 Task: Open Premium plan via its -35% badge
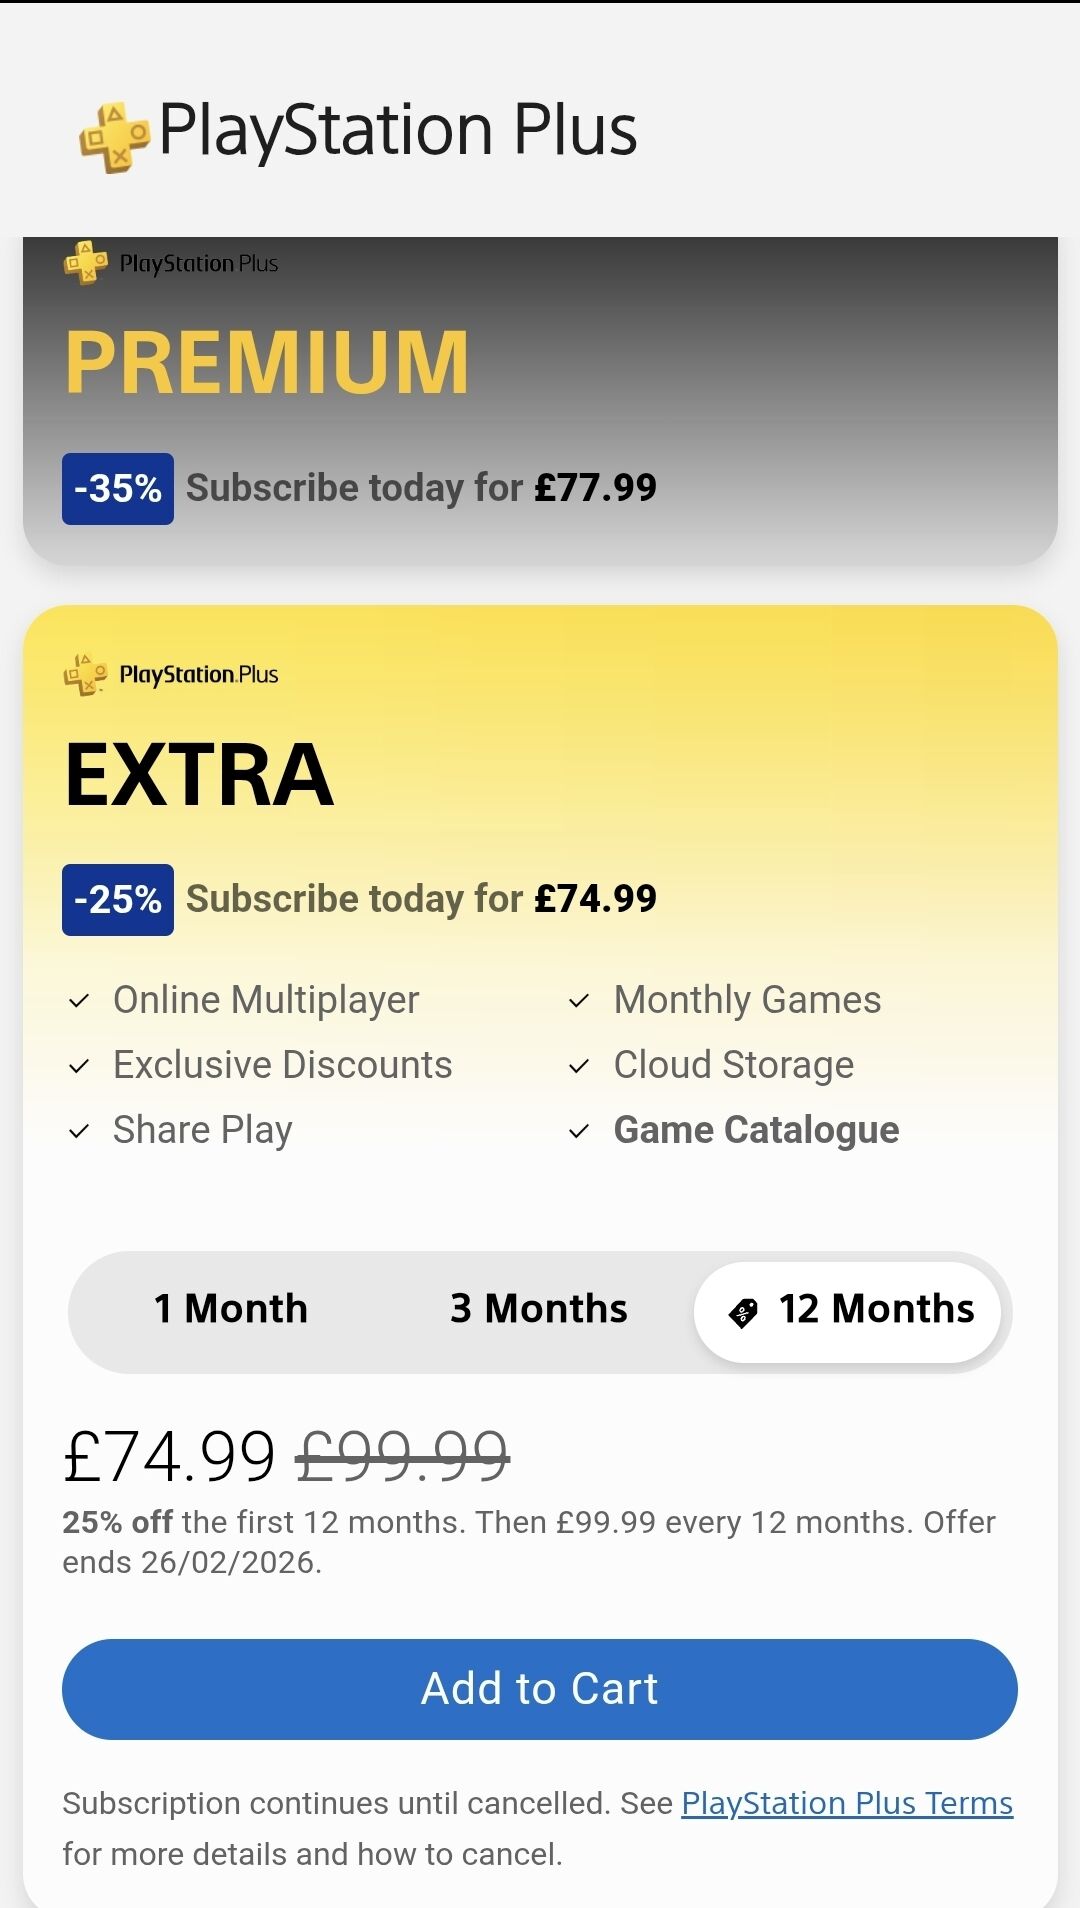(118, 489)
